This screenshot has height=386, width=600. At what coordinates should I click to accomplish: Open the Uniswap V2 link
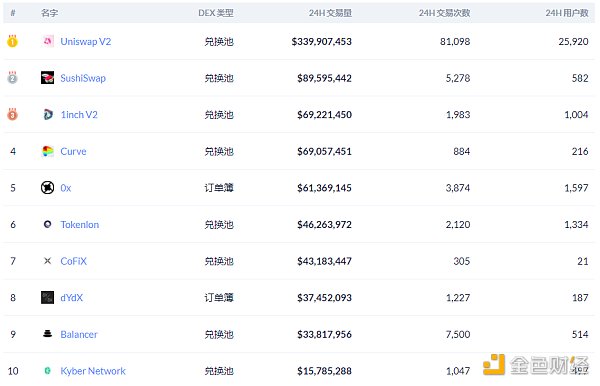click(x=86, y=41)
